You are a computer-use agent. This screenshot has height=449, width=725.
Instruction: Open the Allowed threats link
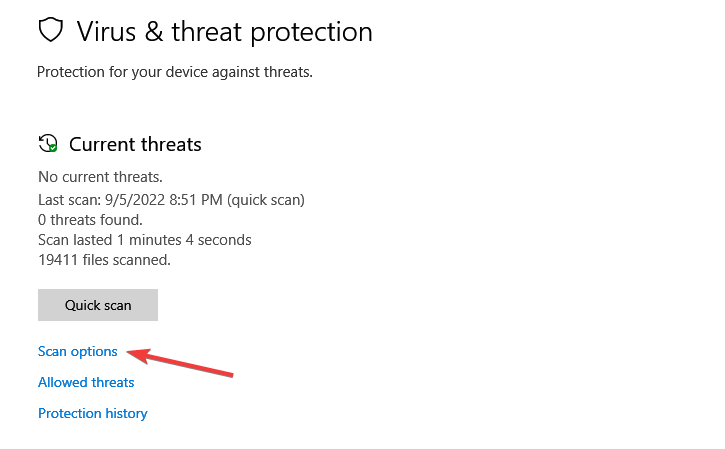click(86, 382)
